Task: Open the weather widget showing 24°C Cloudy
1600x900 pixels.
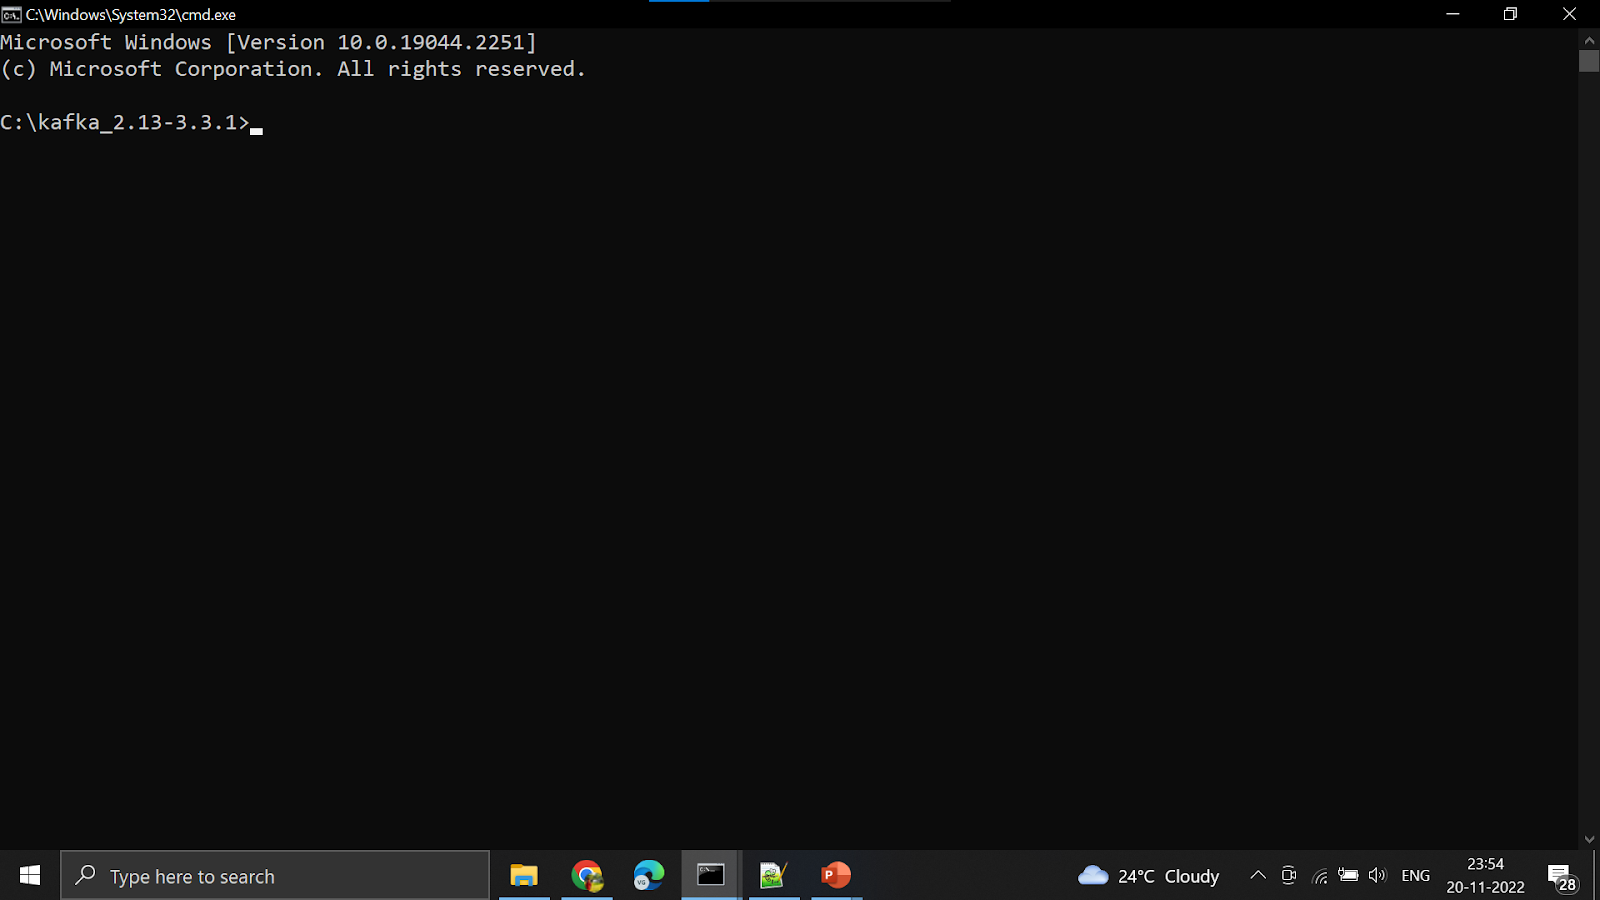Action: [1149, 876]
